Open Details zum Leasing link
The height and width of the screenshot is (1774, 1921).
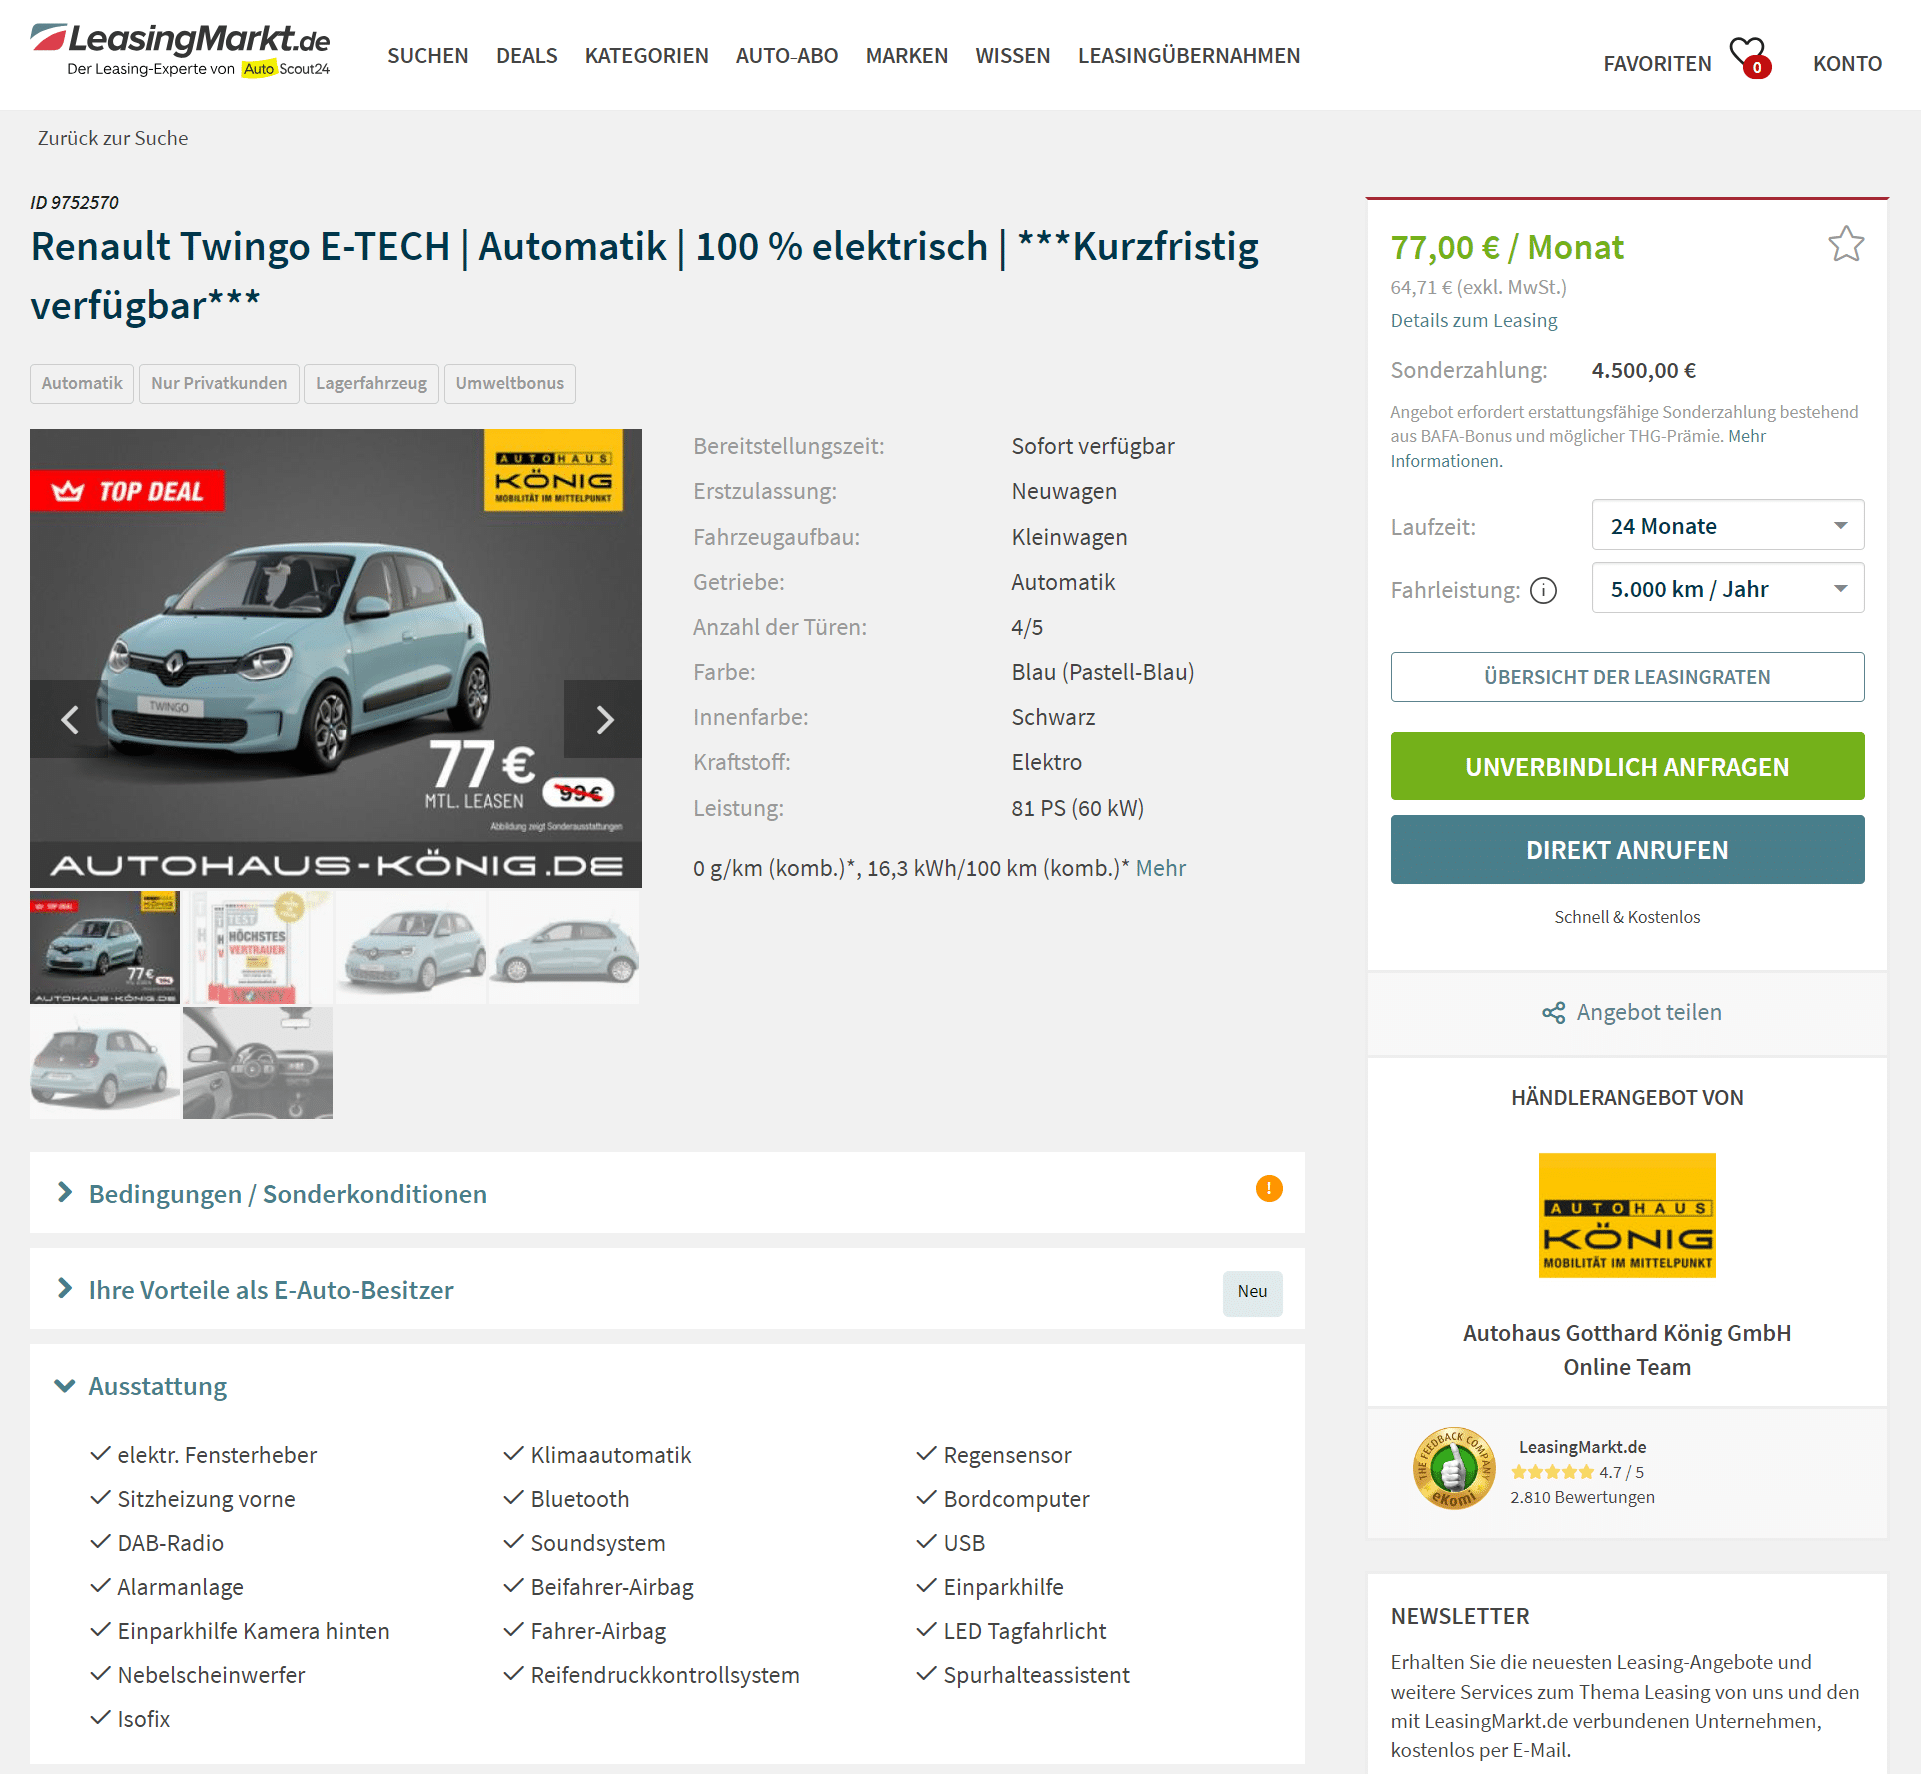[1474, 320]
